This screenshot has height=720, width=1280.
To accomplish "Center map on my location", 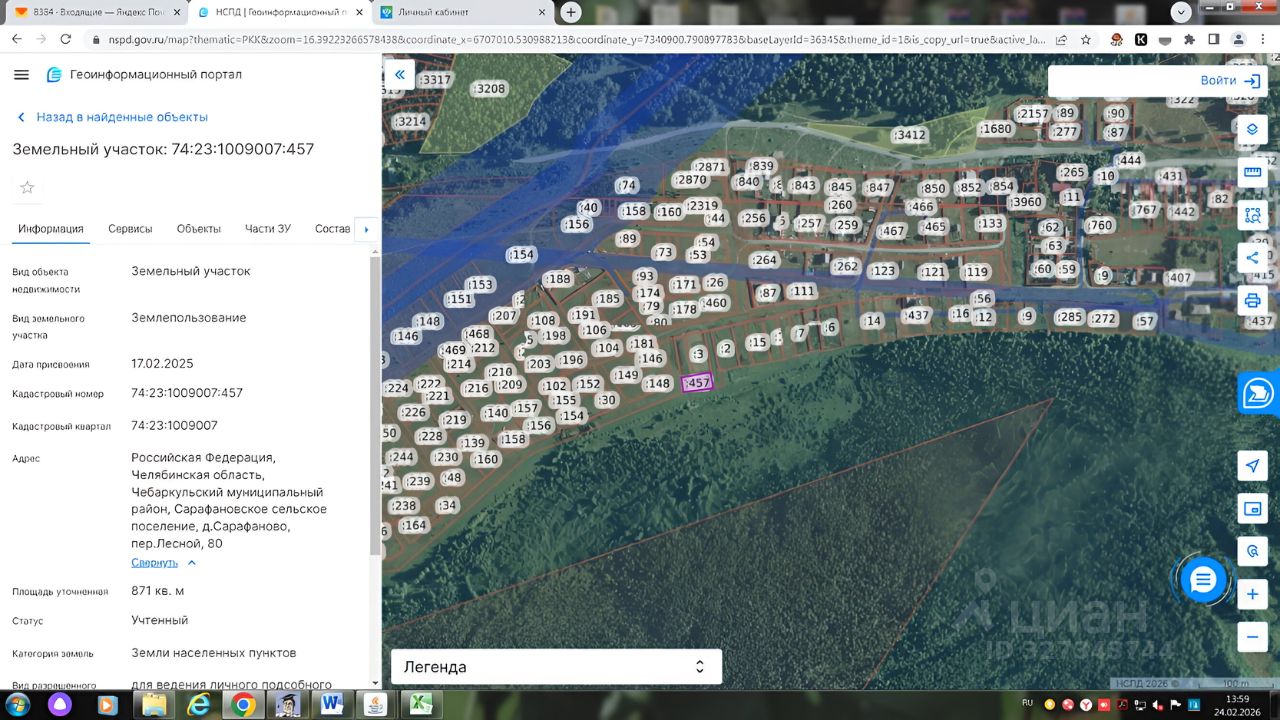I will [x=1252, y=466].
